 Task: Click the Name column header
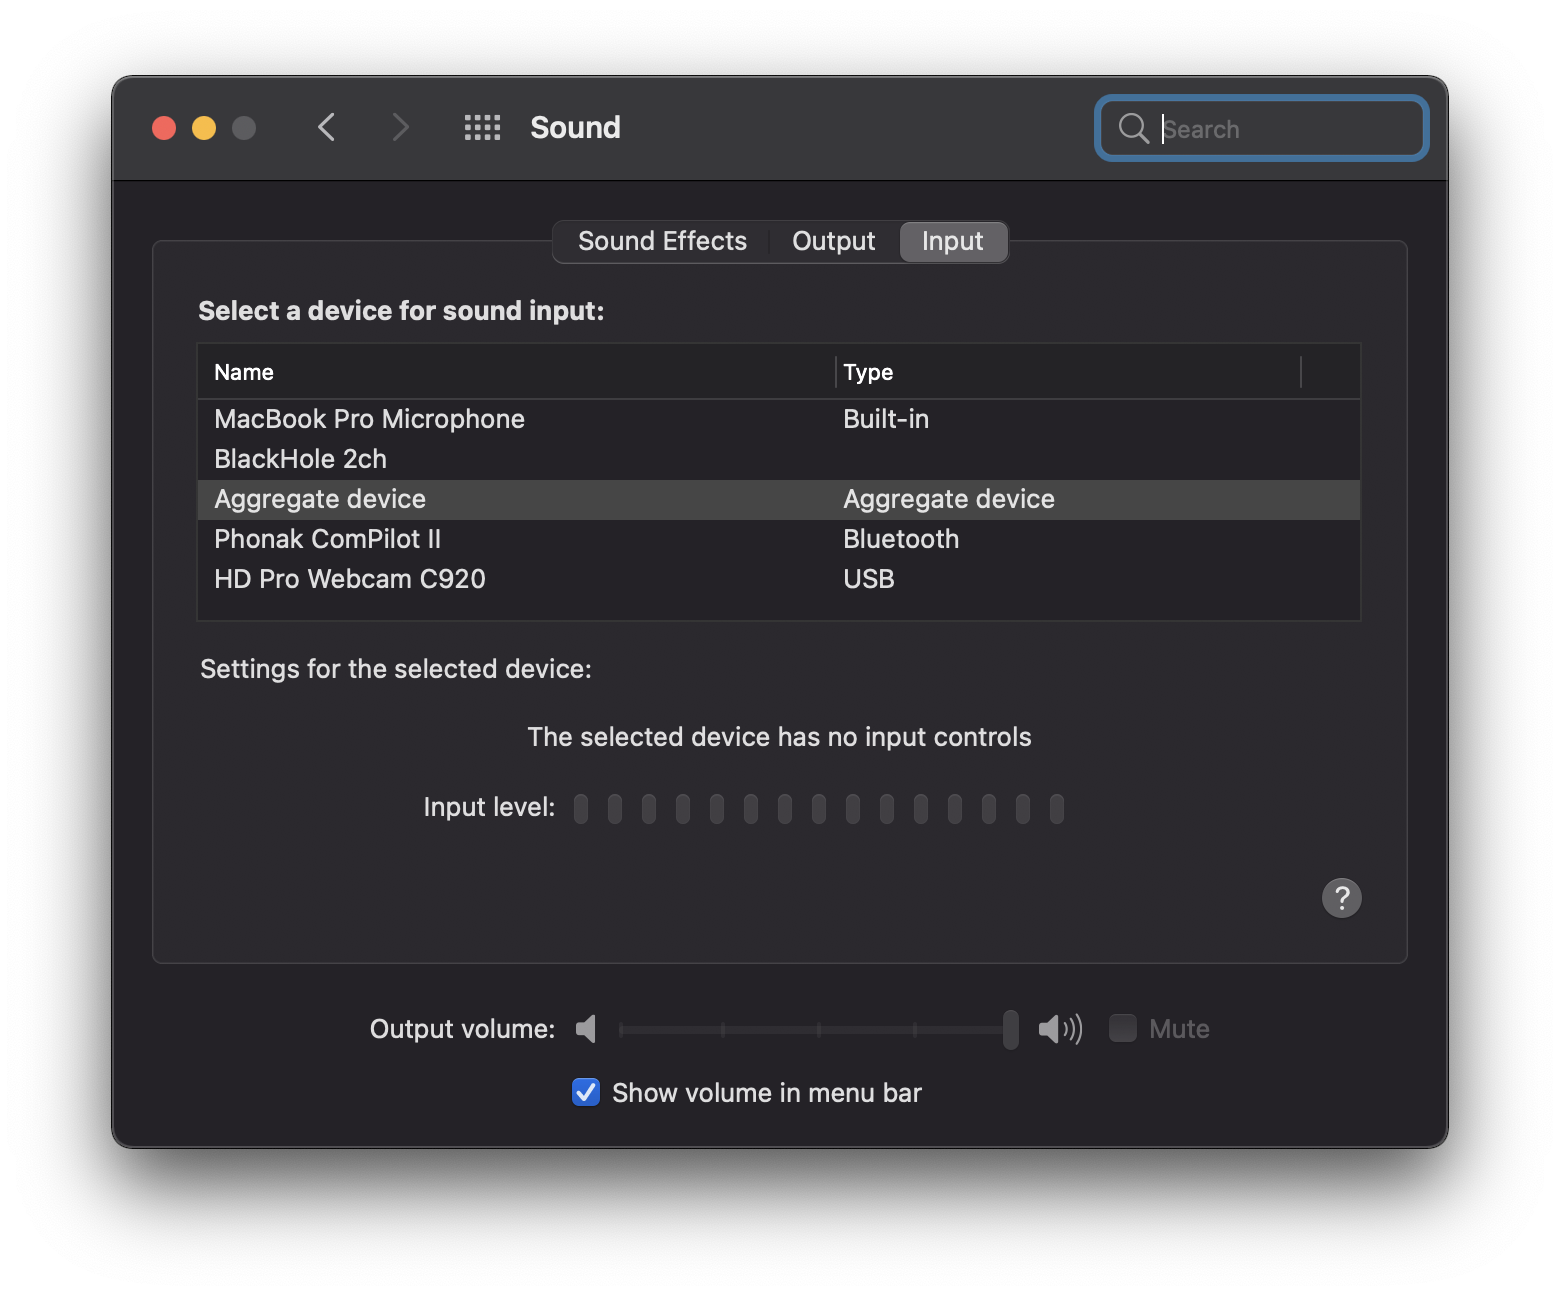coord(517,372)
